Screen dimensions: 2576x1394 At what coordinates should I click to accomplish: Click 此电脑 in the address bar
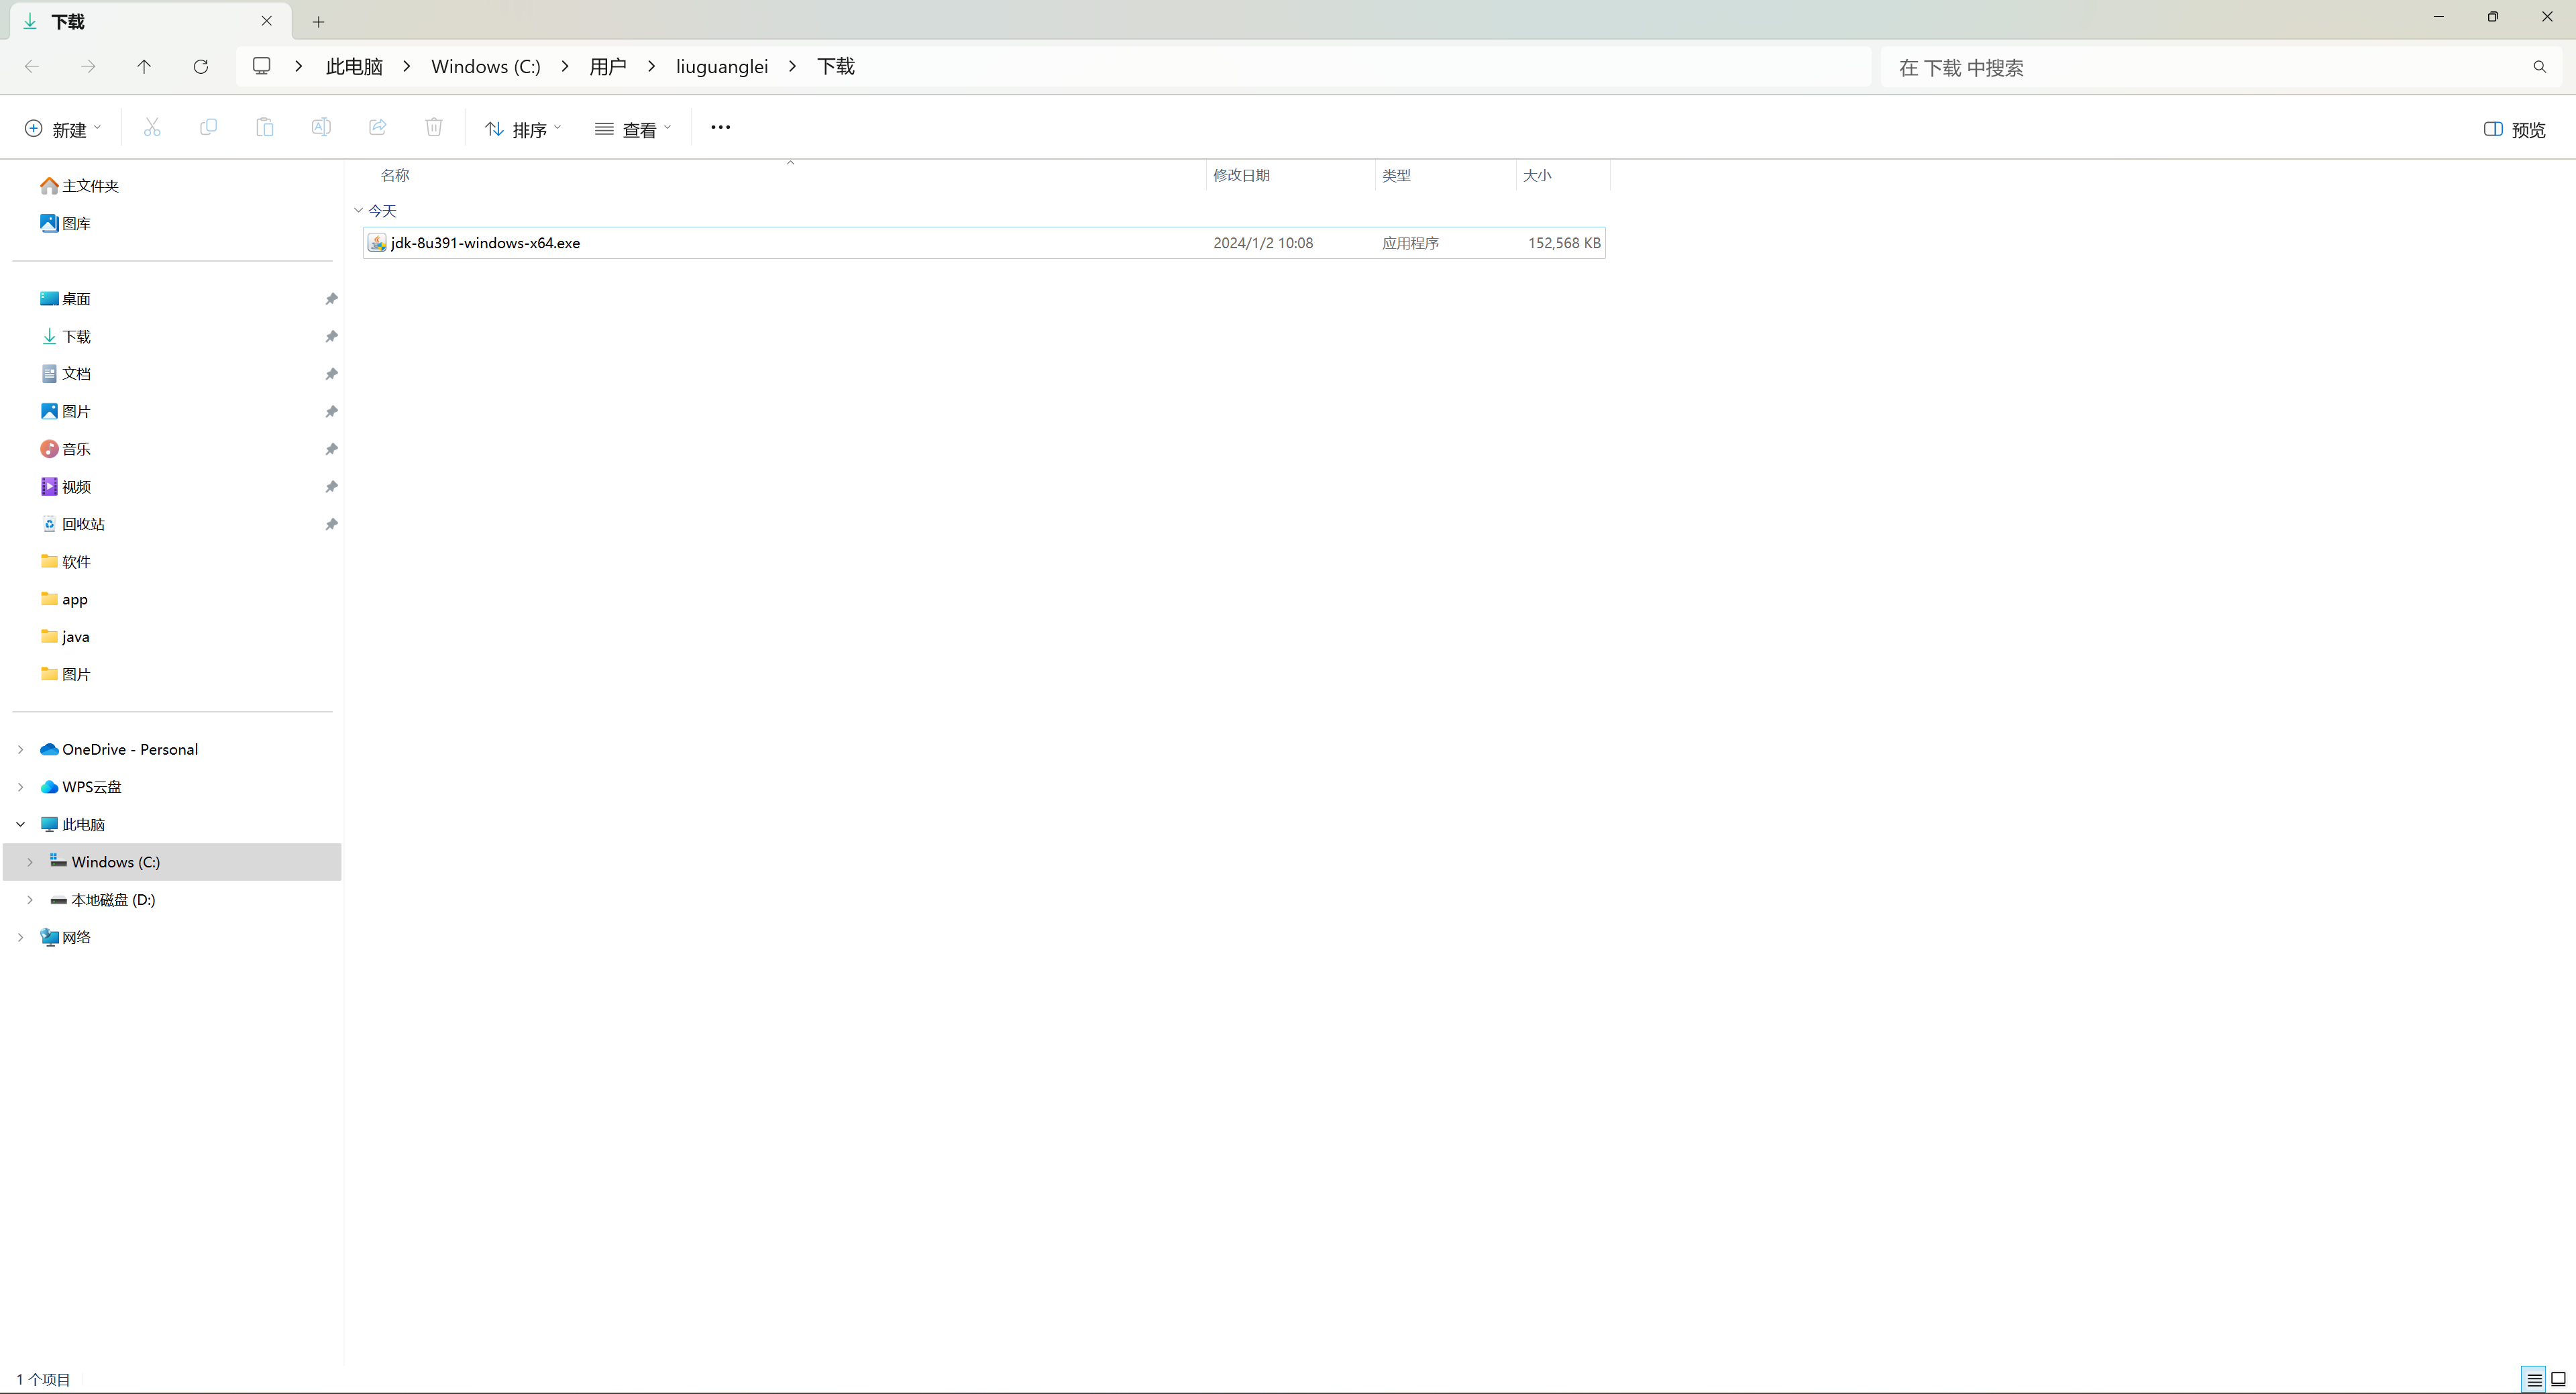click(354, 66)
